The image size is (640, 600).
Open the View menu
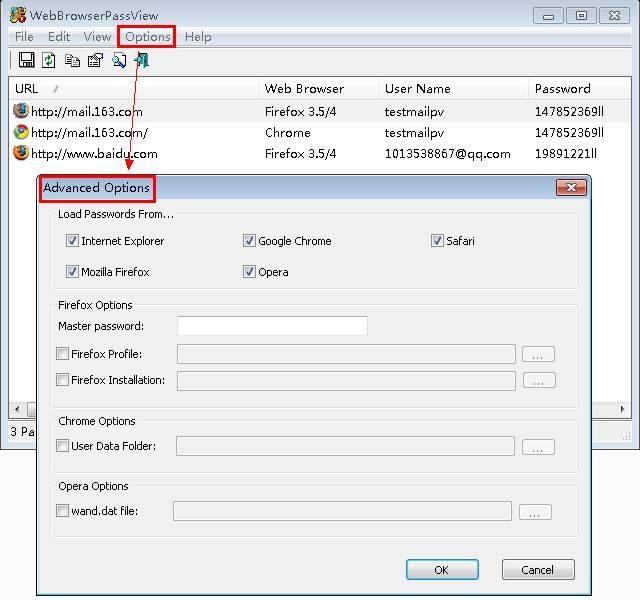click(x=97, y=37)
